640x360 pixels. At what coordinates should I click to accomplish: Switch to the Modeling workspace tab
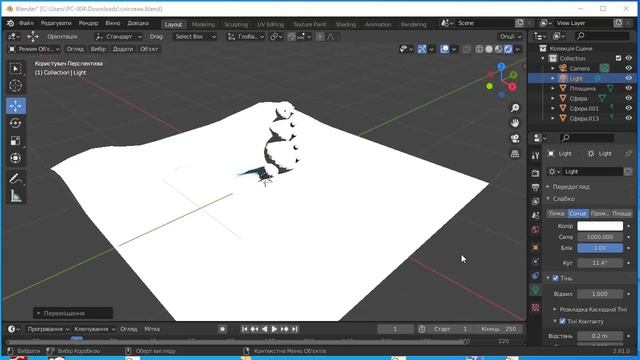pos(203,24)
